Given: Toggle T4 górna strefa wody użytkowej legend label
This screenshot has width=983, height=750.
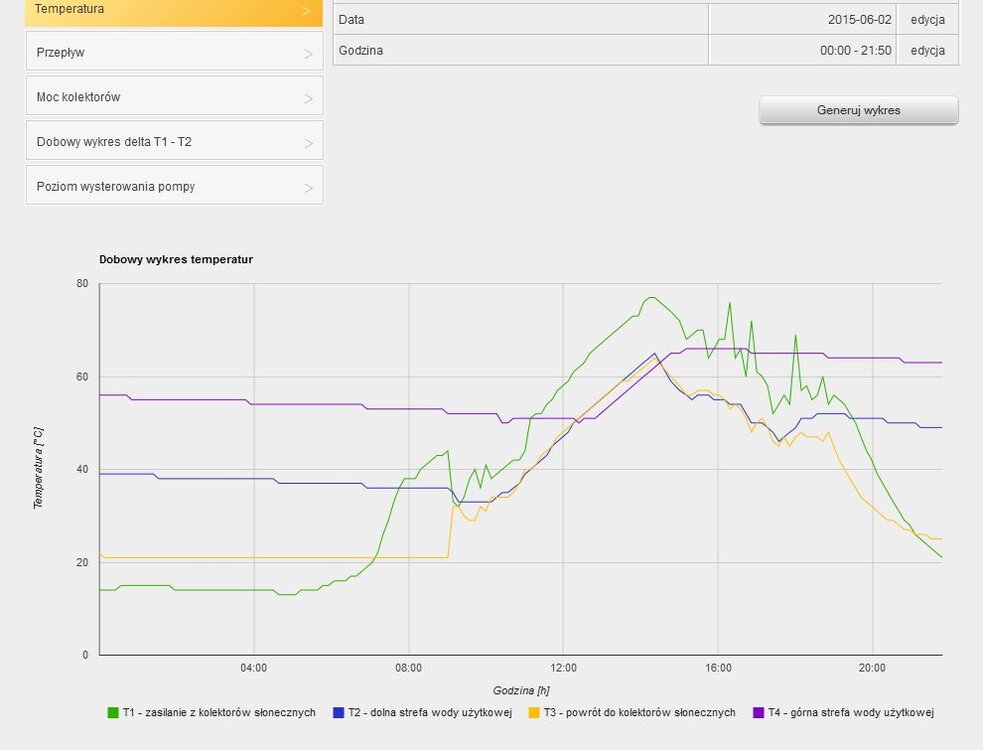Looking at the screenshot, I should [x=851, y=713].
